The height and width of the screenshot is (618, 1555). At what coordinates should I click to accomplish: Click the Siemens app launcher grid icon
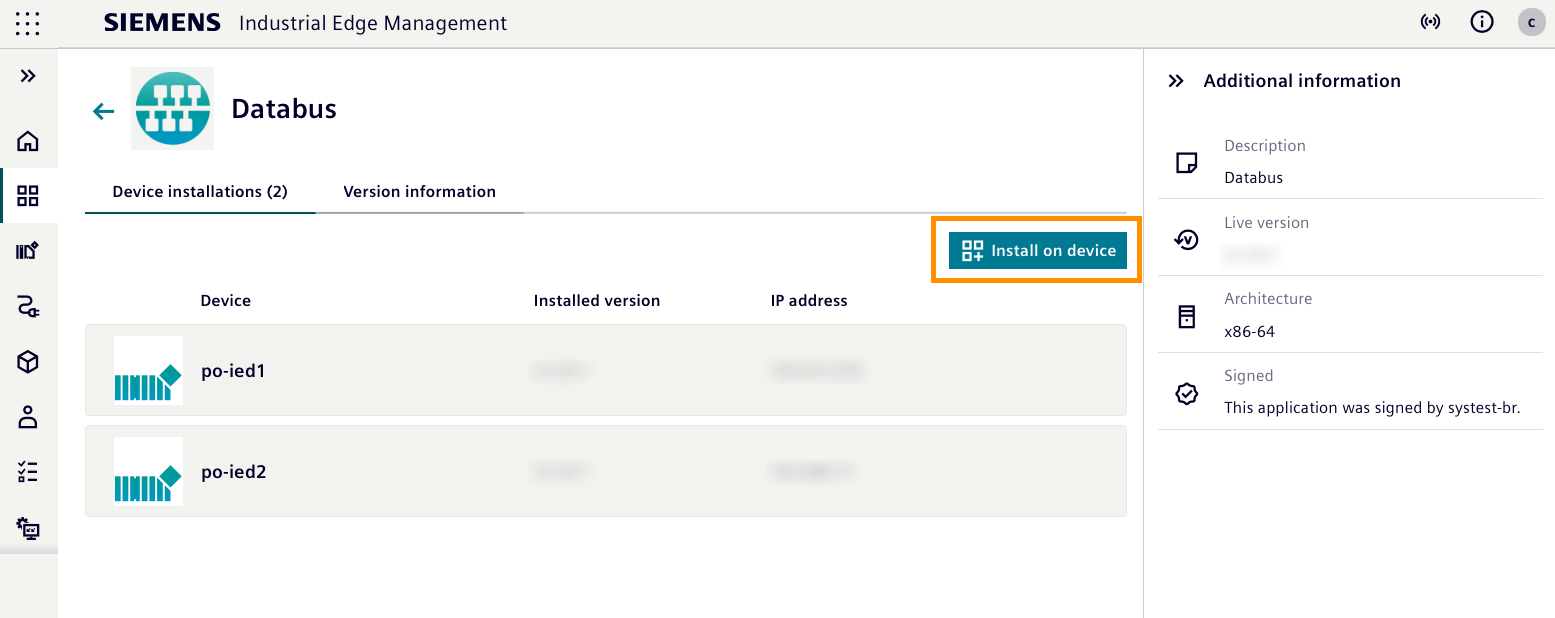pyautogui.click(x=27, y=23)
